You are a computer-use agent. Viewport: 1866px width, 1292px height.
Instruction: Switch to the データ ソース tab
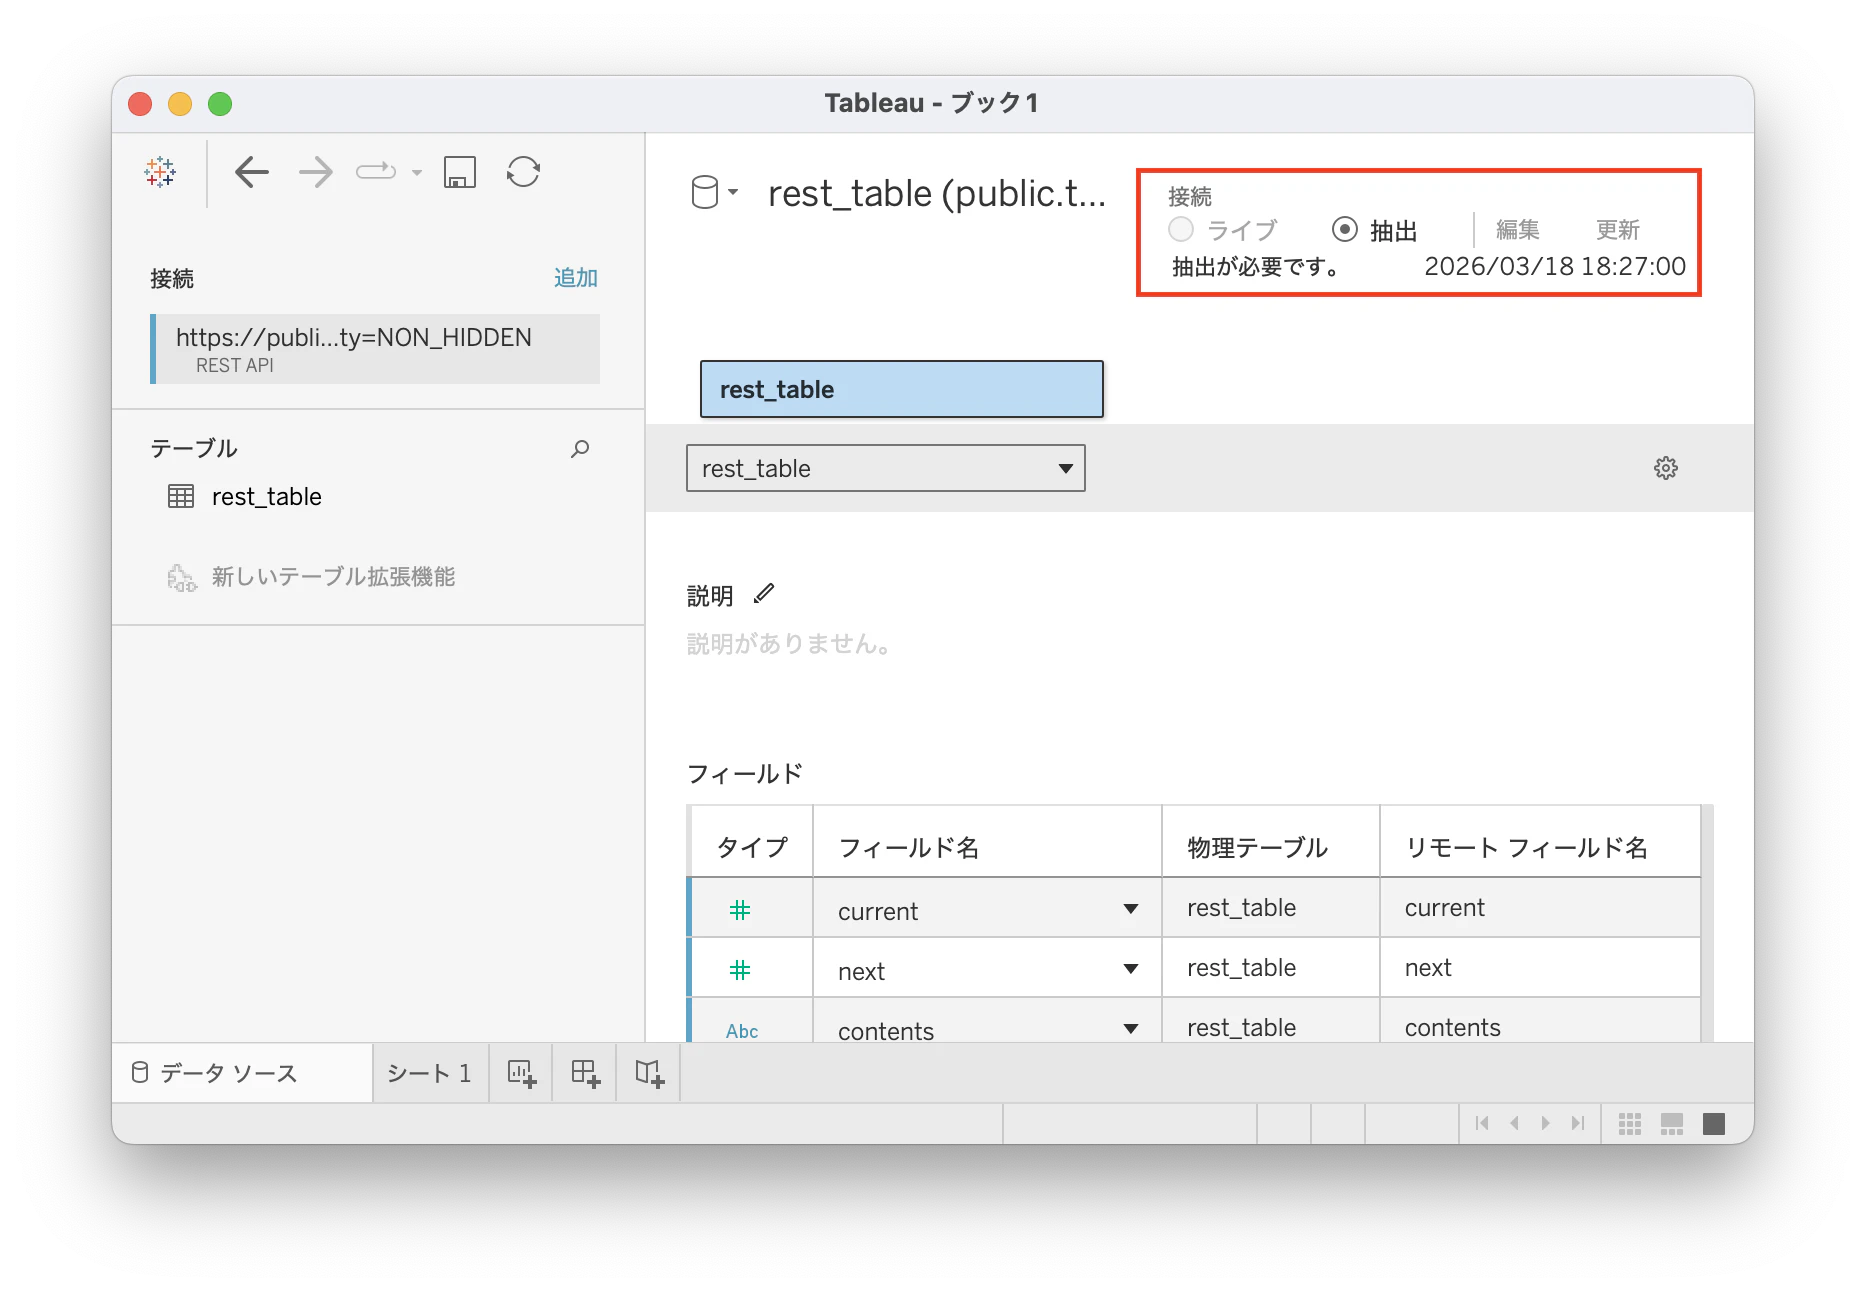242,1073
